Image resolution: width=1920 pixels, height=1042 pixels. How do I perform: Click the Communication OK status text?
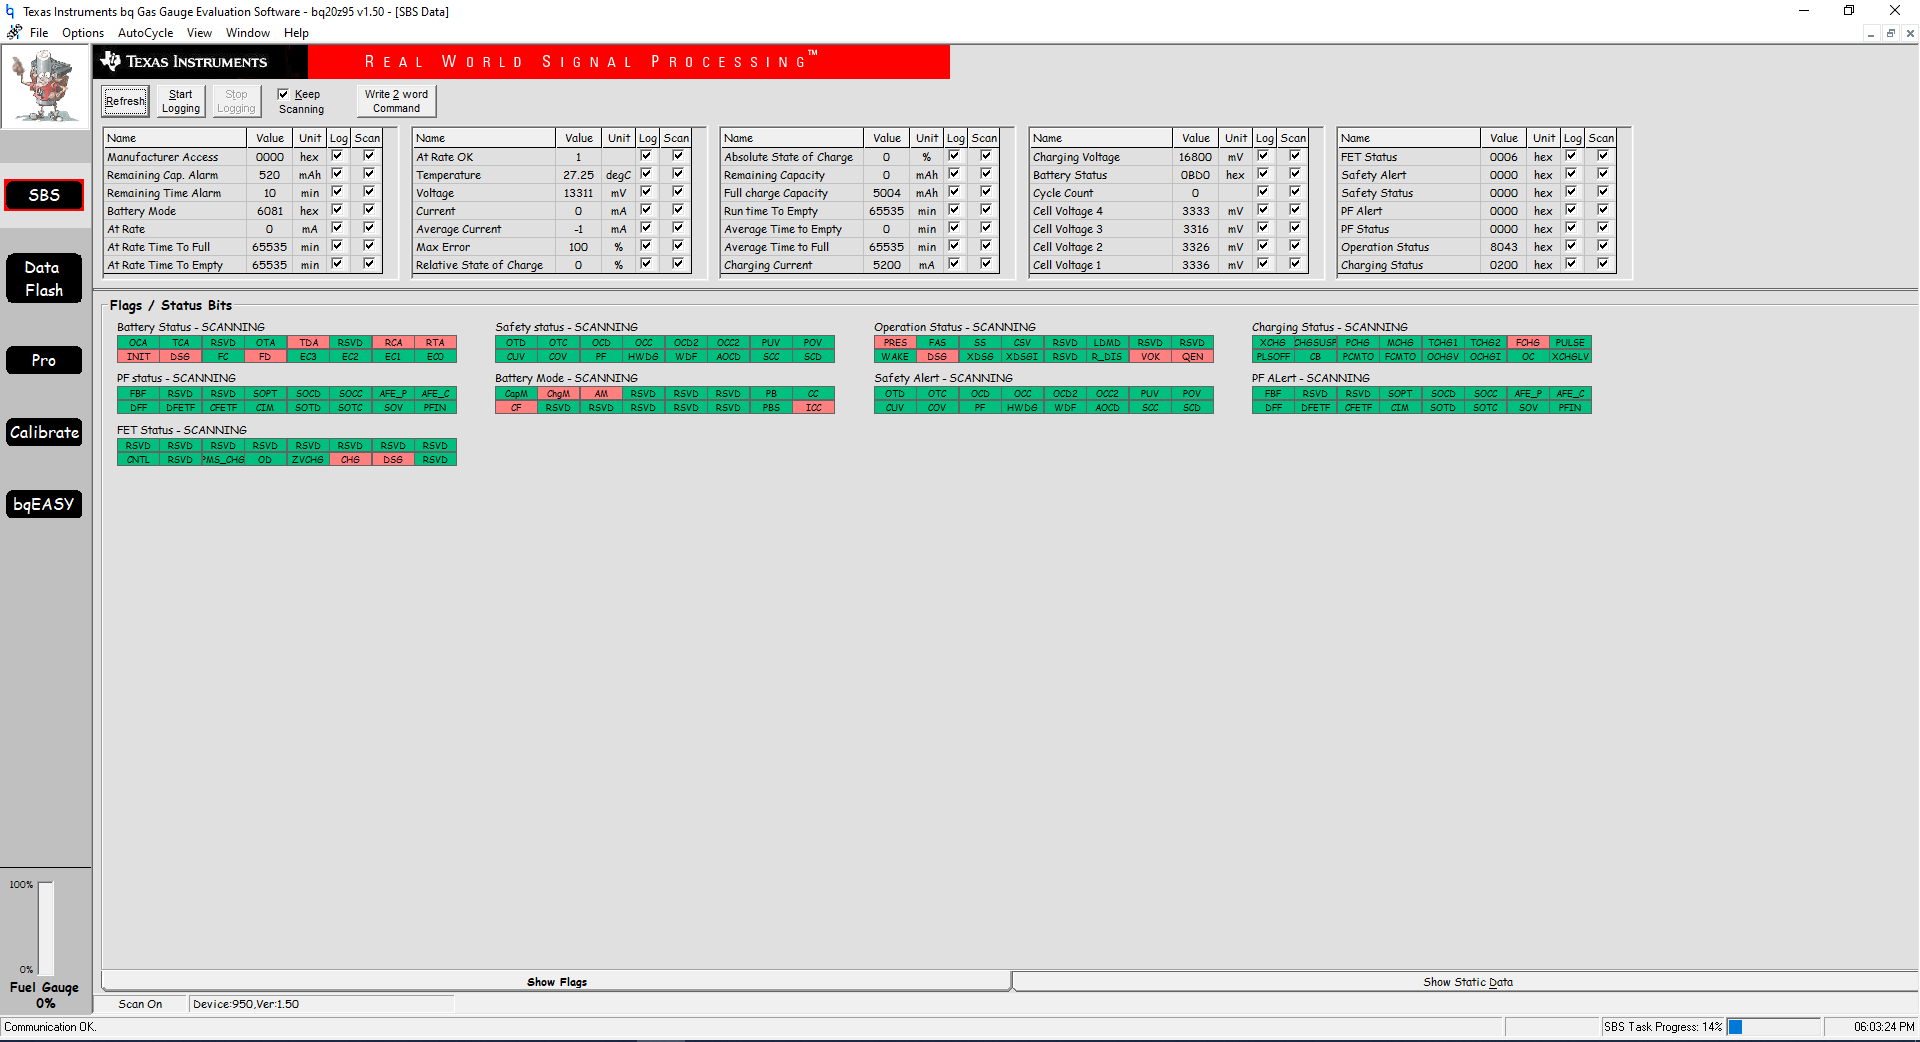(x=50, y=1027)
